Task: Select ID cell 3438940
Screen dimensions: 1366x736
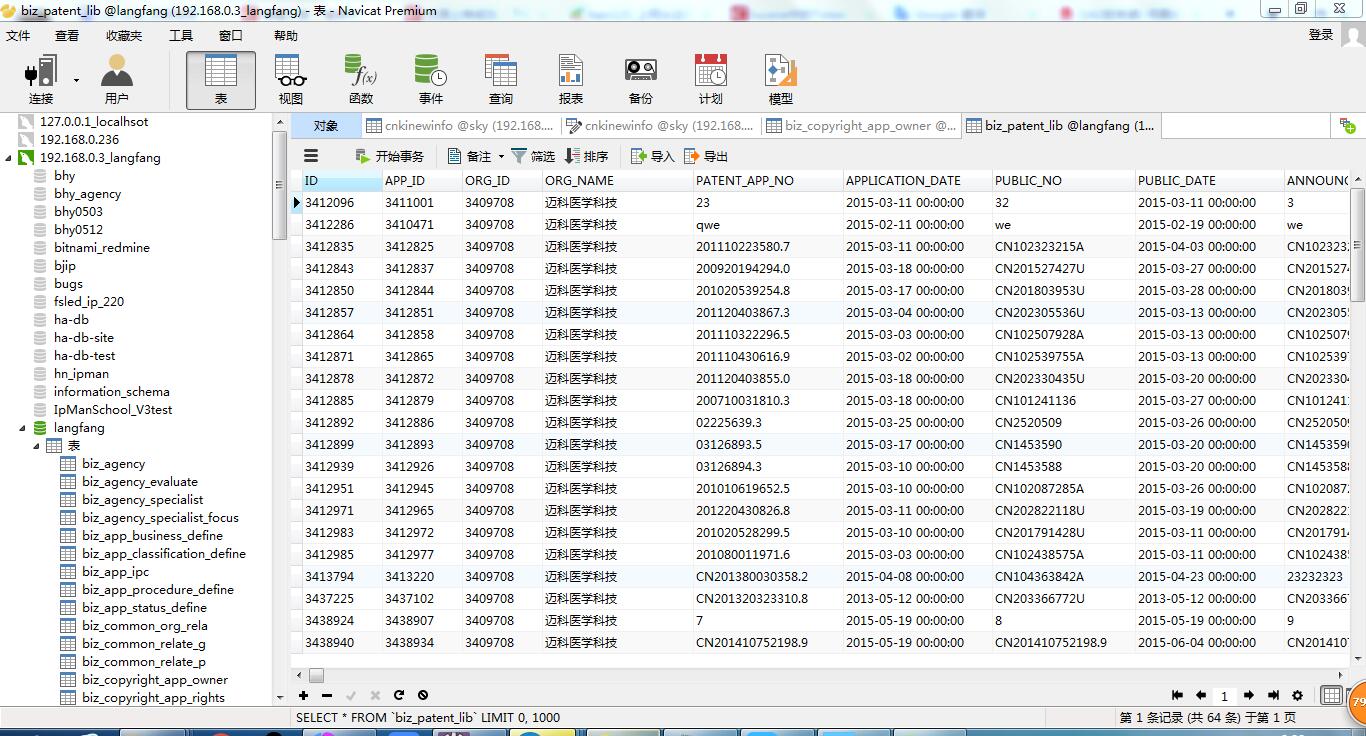Action: pos(342,643)
